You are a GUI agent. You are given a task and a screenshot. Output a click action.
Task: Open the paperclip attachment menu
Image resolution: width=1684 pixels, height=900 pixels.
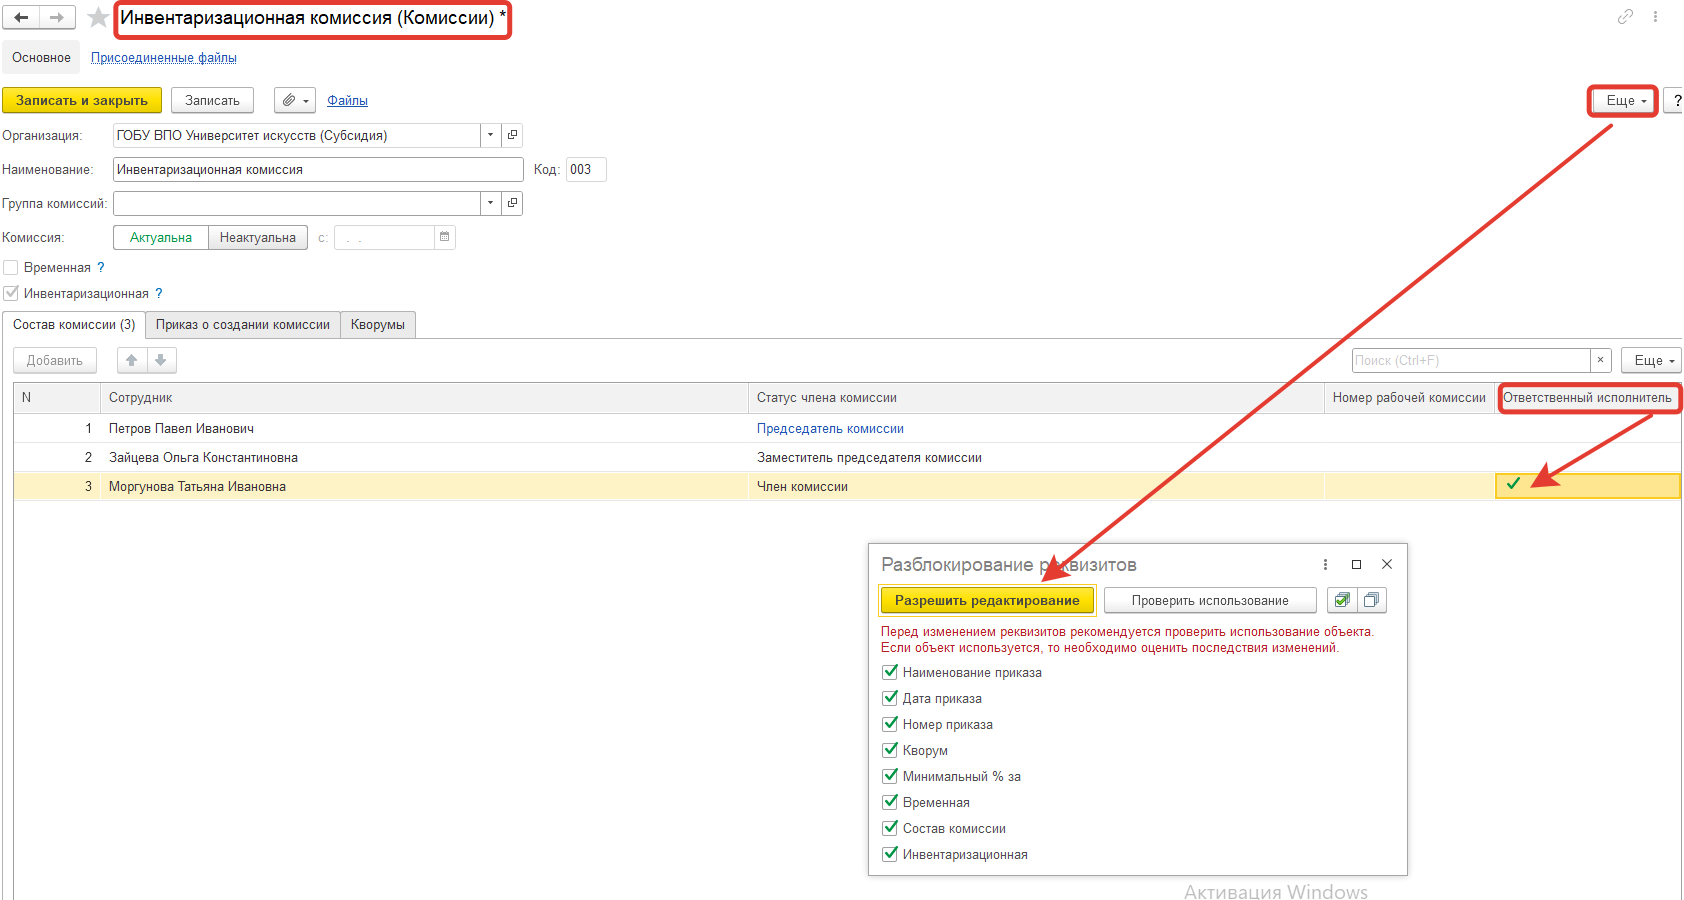pyautogui.click(x=294, y=100)
